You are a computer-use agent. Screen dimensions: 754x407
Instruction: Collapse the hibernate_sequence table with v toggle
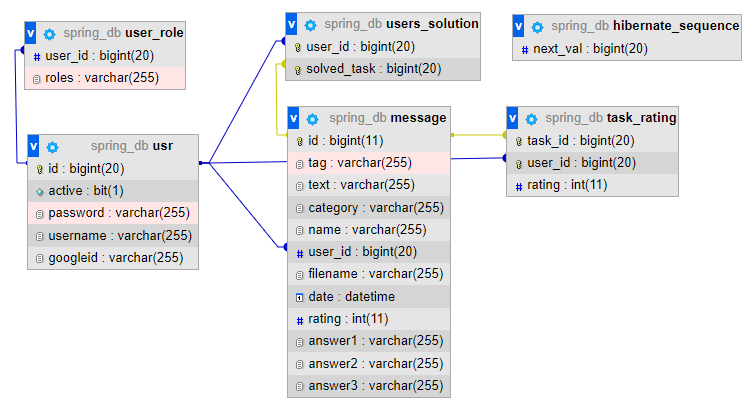tap(518, 26)
